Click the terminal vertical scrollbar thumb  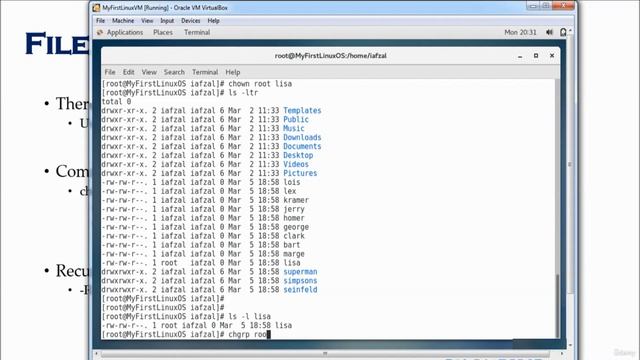557,305
